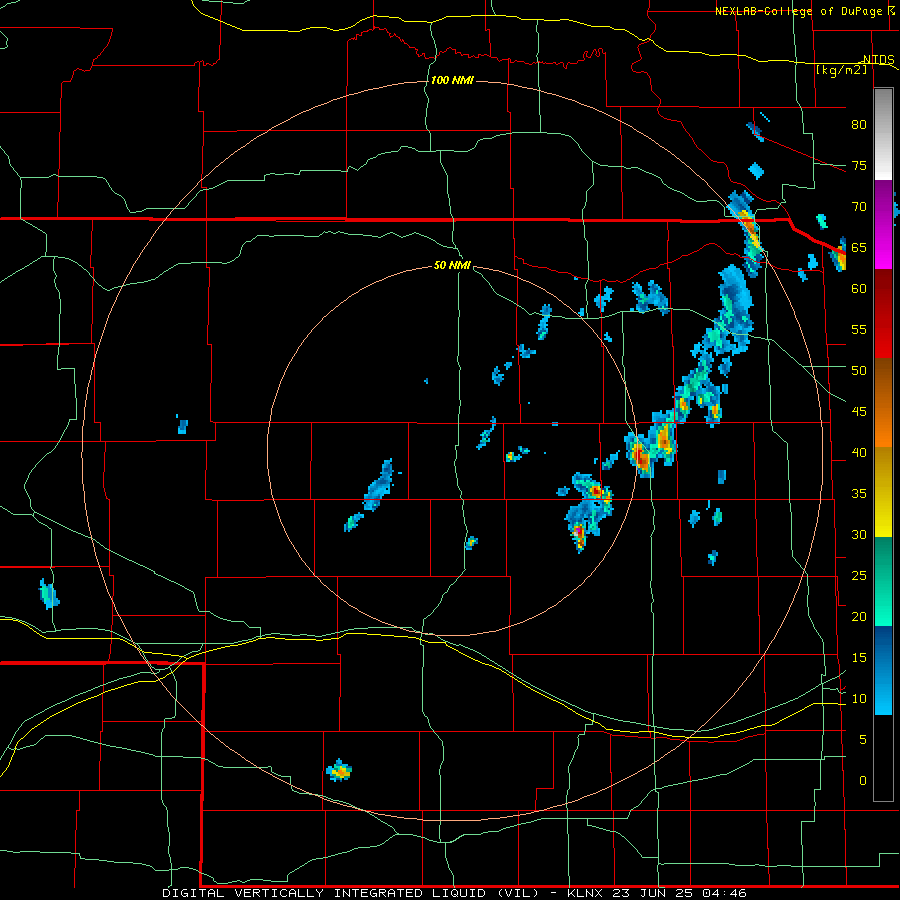The width and height of the screenshot is (900, 900).
Task: Click the 25 value on the color scale
Action: (859, 575)
